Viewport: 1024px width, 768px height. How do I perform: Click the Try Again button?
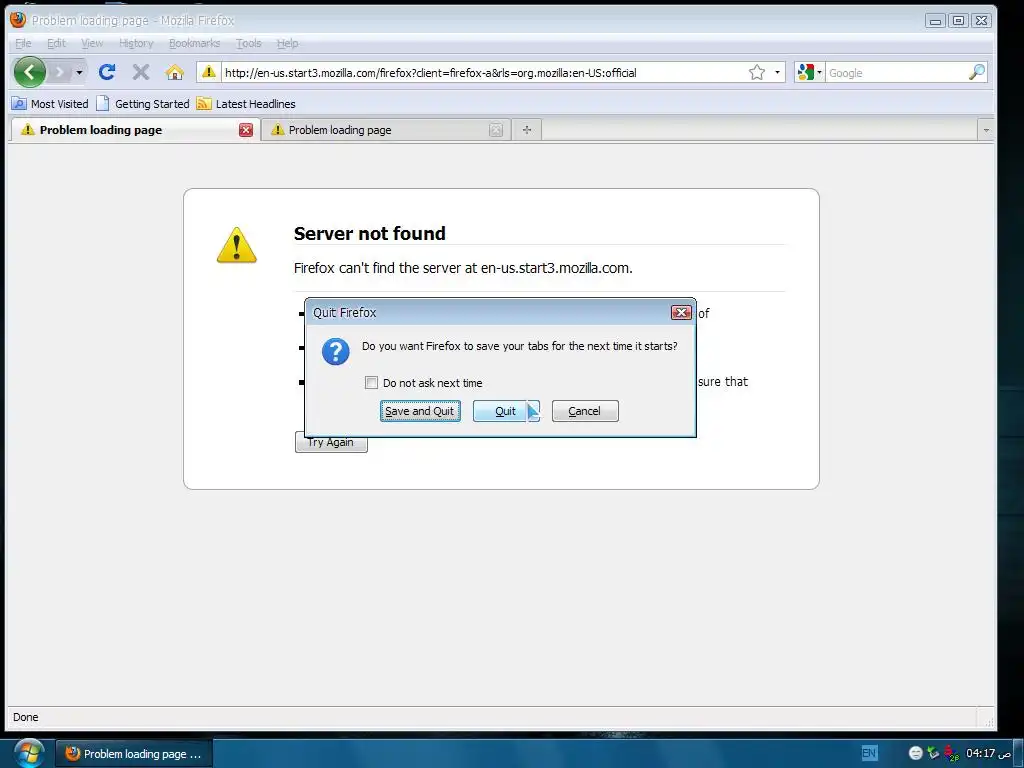pos(331,443)
